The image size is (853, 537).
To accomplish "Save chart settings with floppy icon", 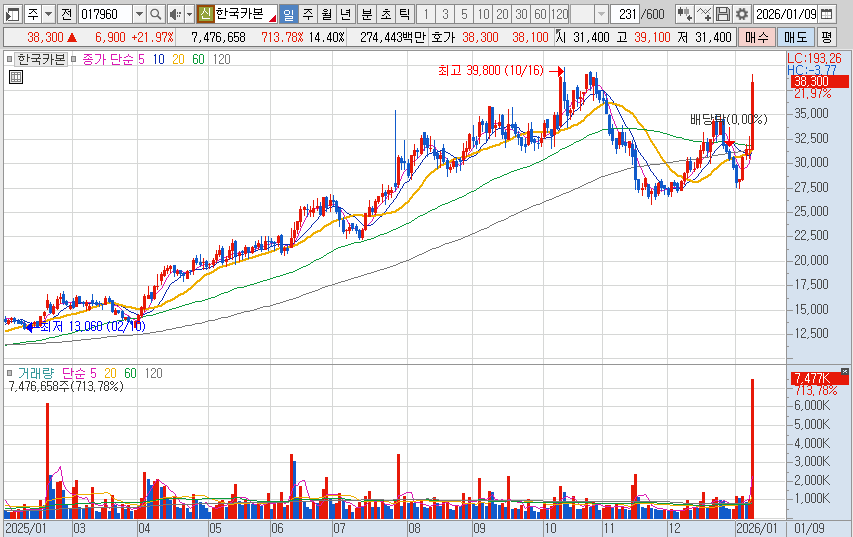I will 722,14.
